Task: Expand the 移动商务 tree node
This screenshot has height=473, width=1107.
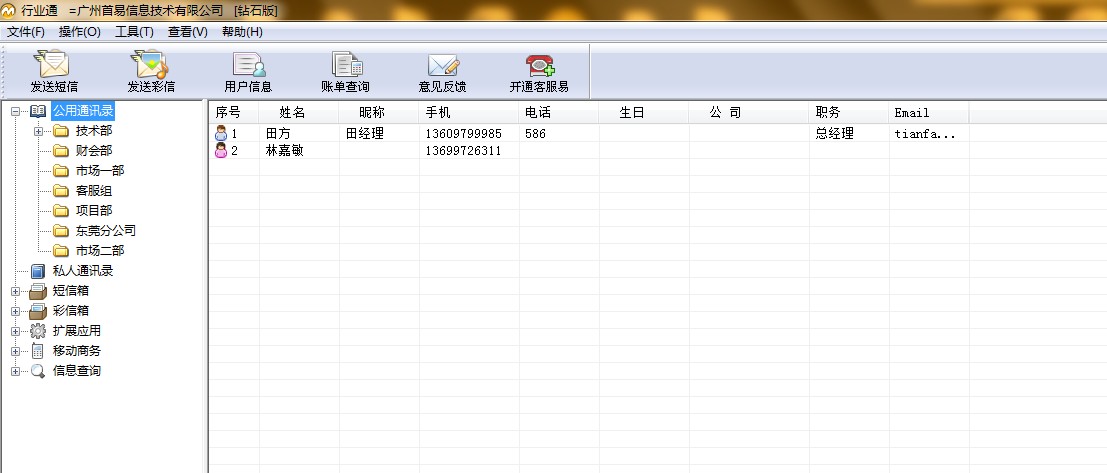Action: (x=16, y=351)
